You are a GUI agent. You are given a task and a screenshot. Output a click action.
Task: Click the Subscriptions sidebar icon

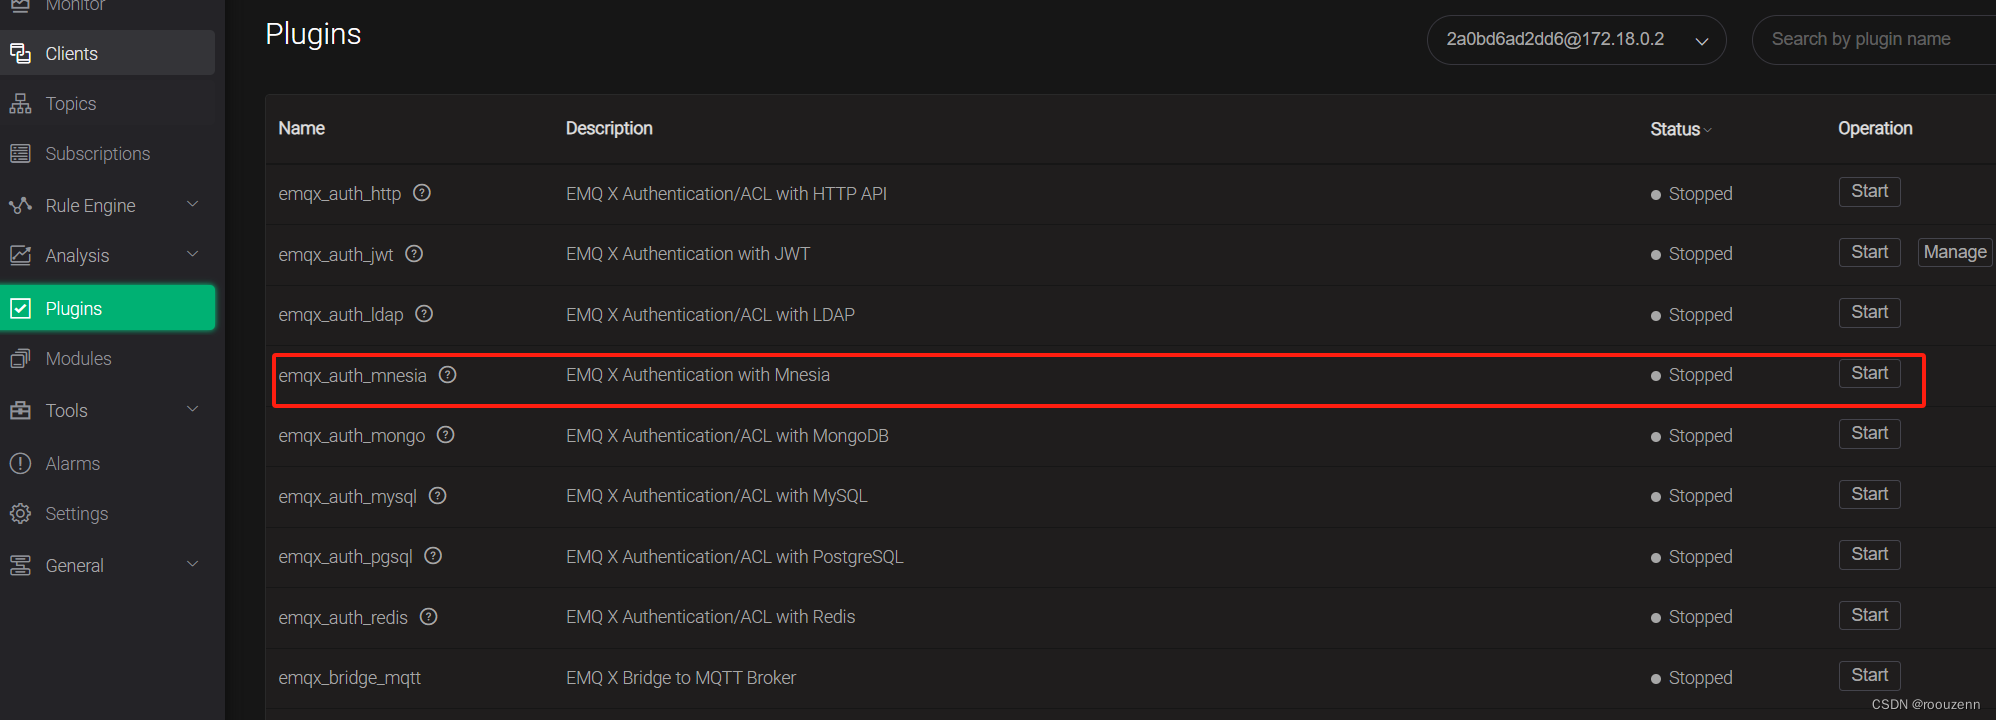tap(20, 153)
